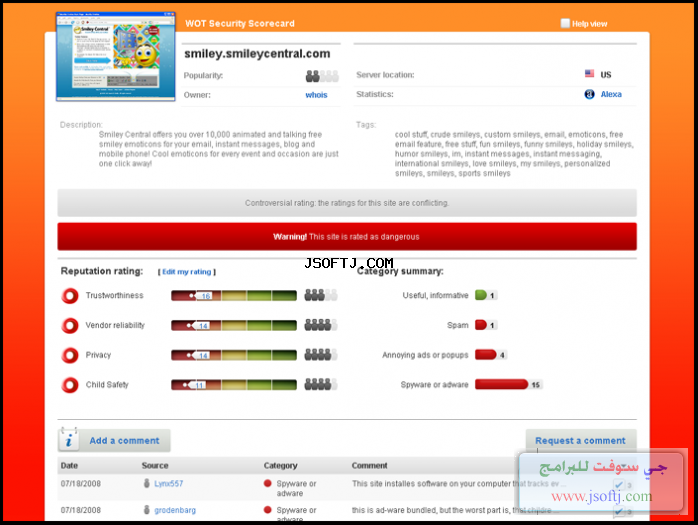Click the Spyware or adware bar
698x525 pixels.
502,384
